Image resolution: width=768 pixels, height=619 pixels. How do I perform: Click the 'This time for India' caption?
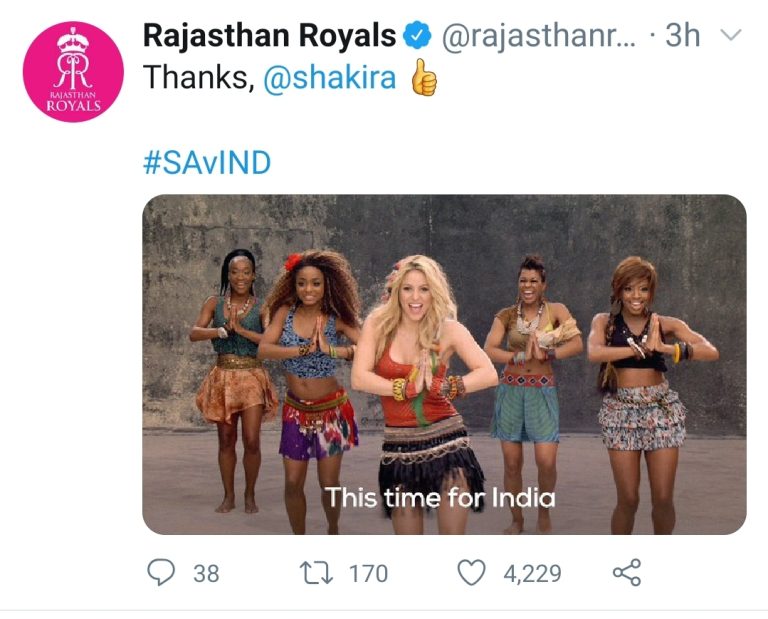coord(438,497)
